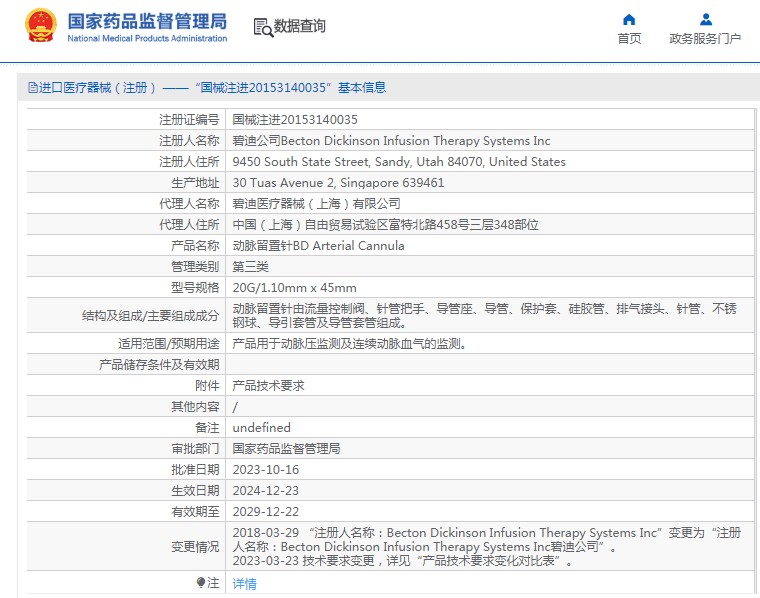Screen dimensions: 760x598
Task: Click attachment 产品技术要求
Action: click(268, 386)
